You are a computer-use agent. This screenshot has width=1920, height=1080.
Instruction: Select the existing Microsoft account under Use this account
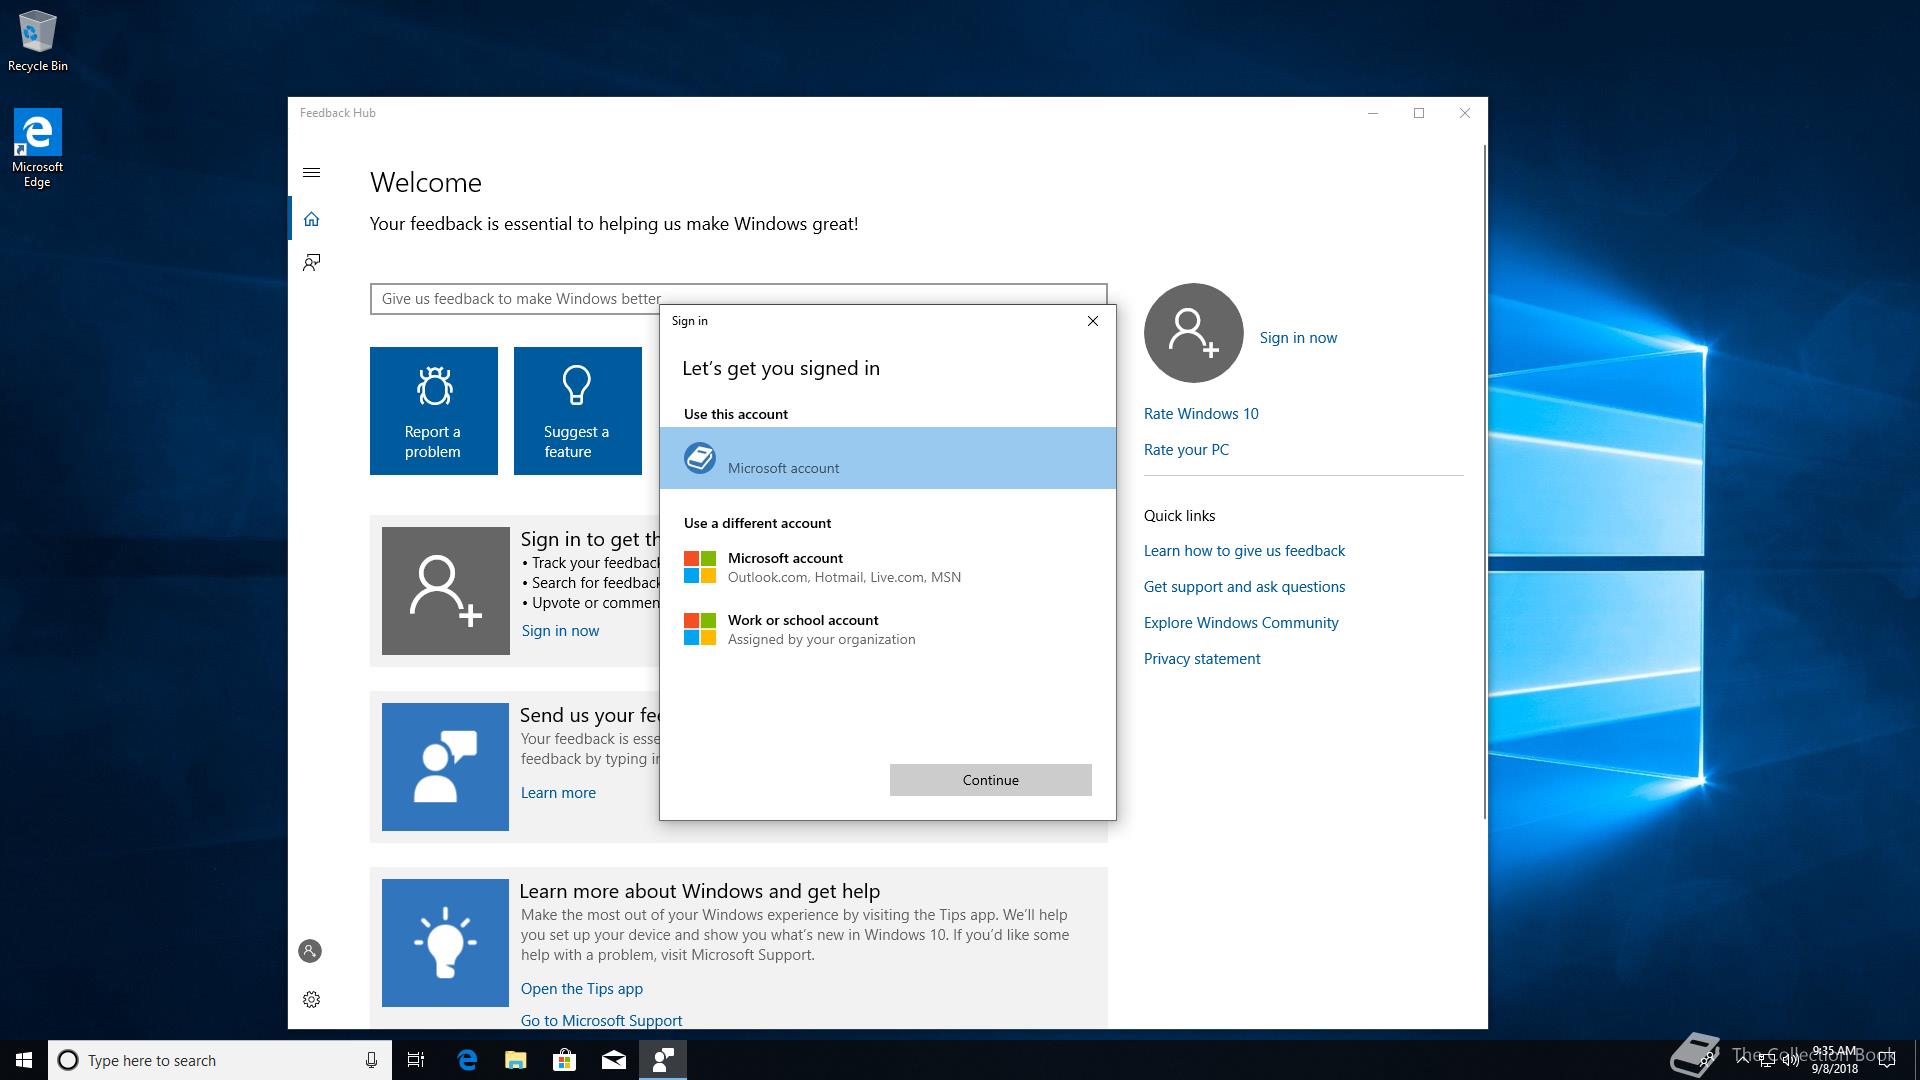(x=888, y=458)
